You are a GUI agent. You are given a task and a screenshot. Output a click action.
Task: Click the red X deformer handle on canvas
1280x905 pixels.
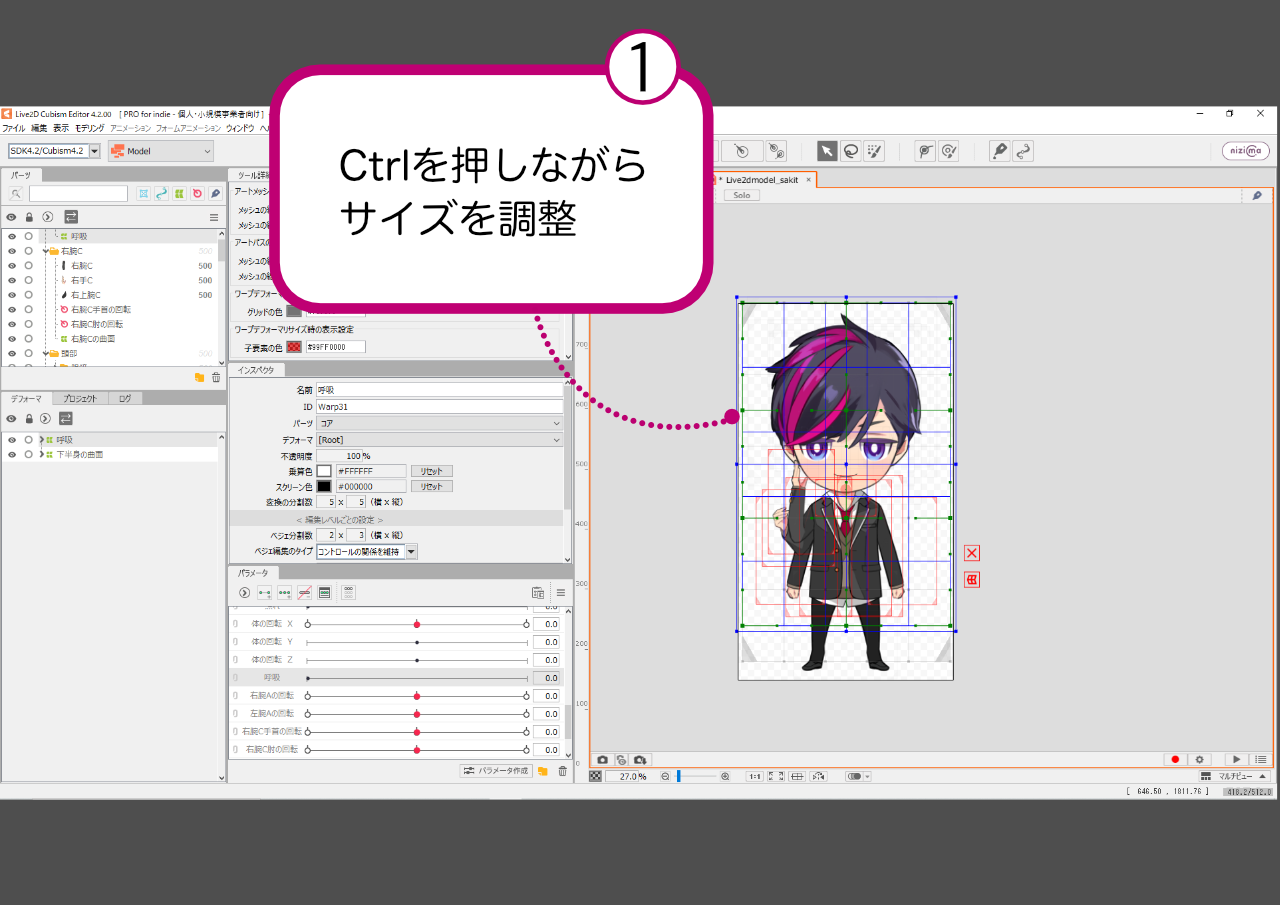tap(972, 553)
